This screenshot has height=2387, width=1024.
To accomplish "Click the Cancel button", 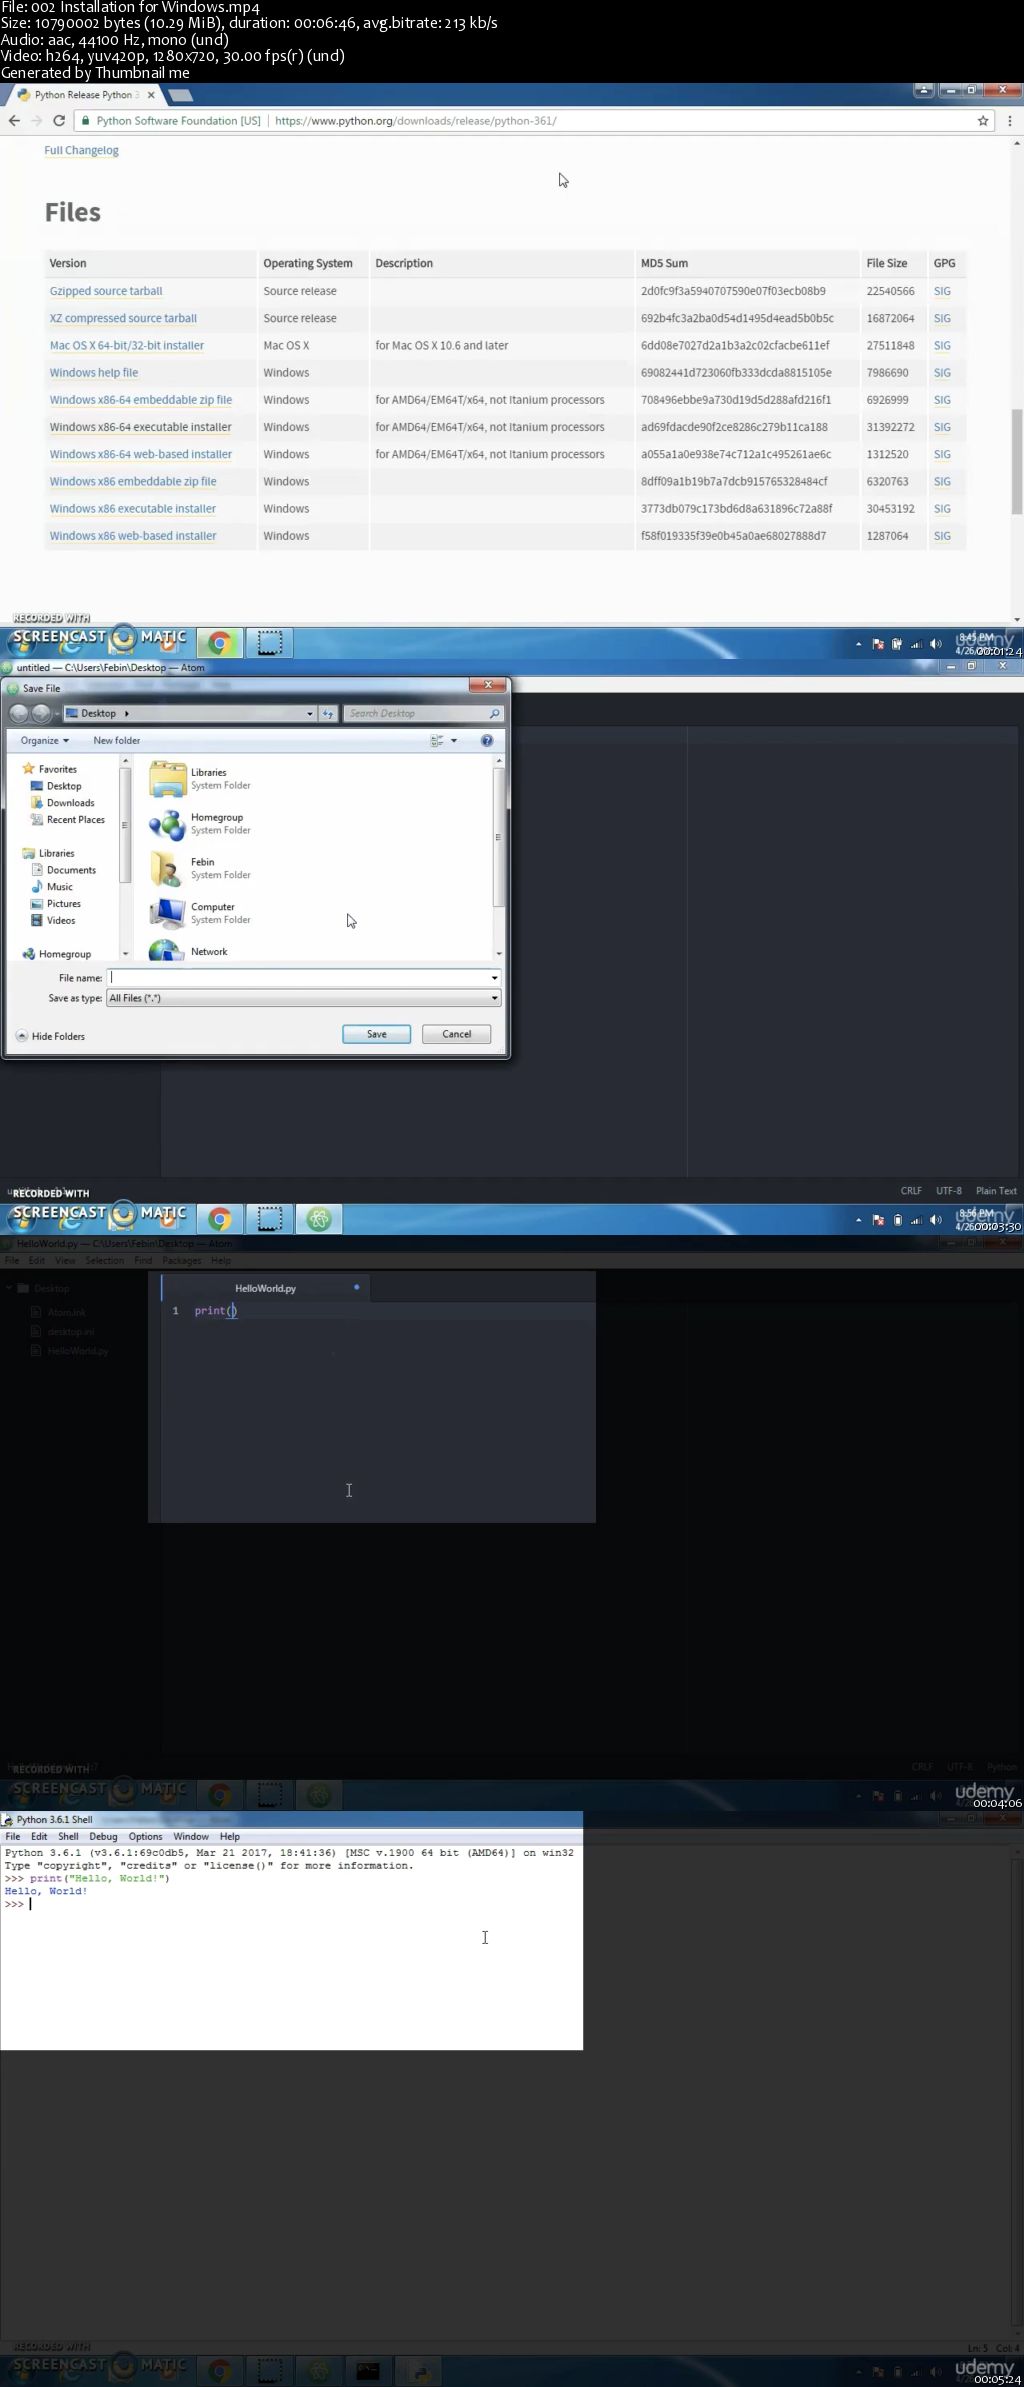I will (456, 1034).
